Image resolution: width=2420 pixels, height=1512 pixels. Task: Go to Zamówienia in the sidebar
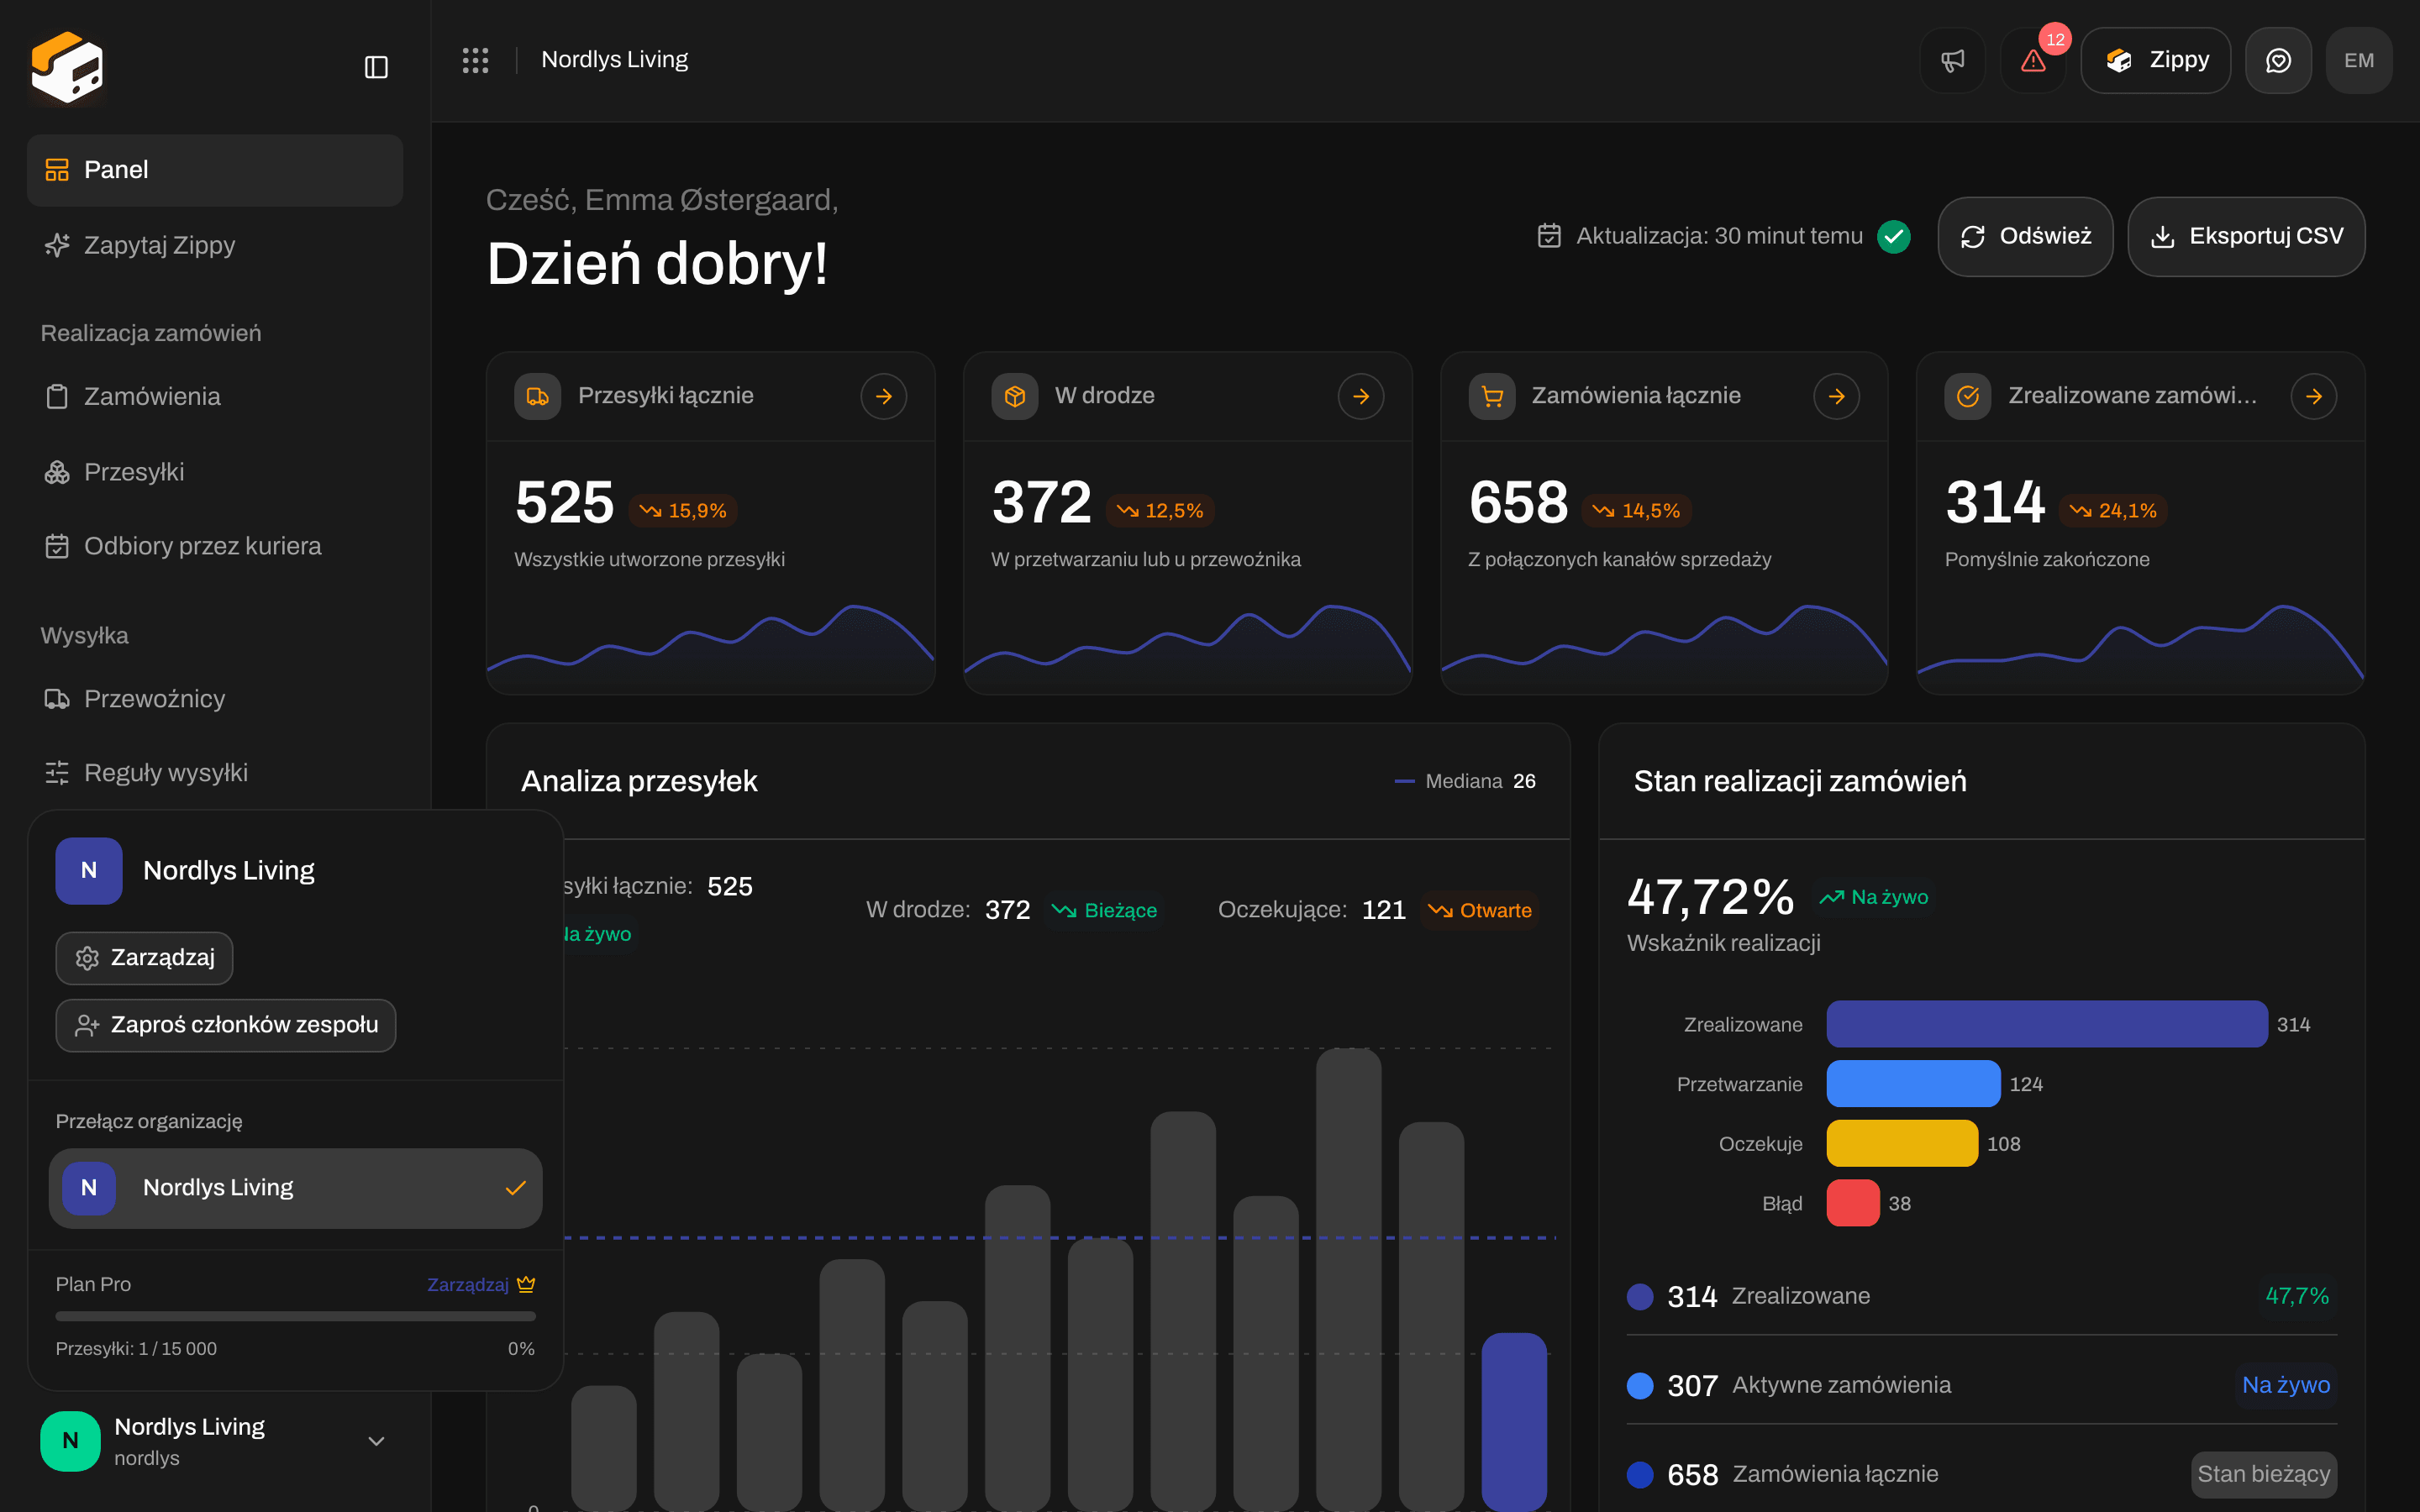(215, 396)
